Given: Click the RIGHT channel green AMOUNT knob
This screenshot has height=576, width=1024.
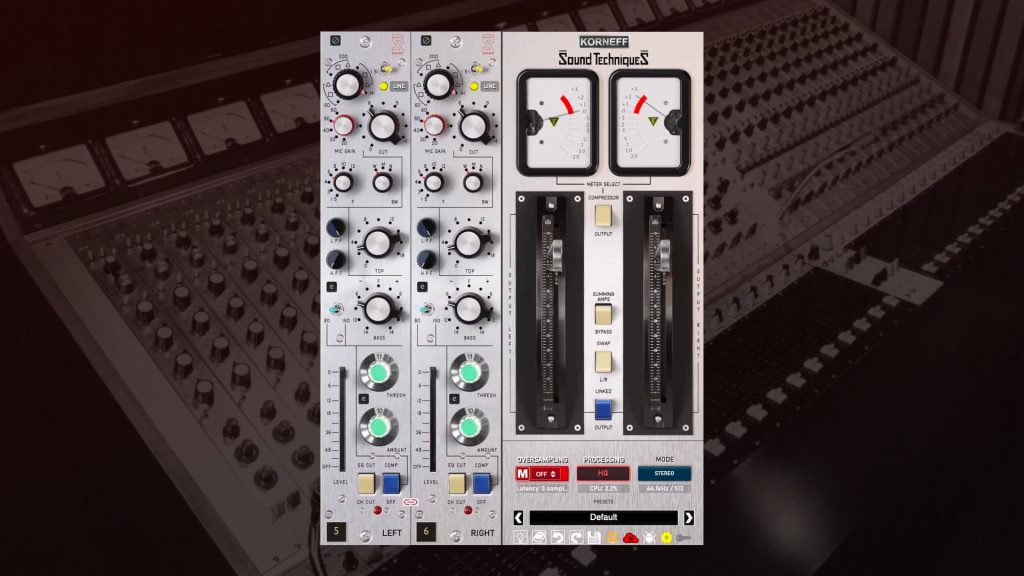Looking at the screenshot, I should pyautogui.click(x=469, y=427).
